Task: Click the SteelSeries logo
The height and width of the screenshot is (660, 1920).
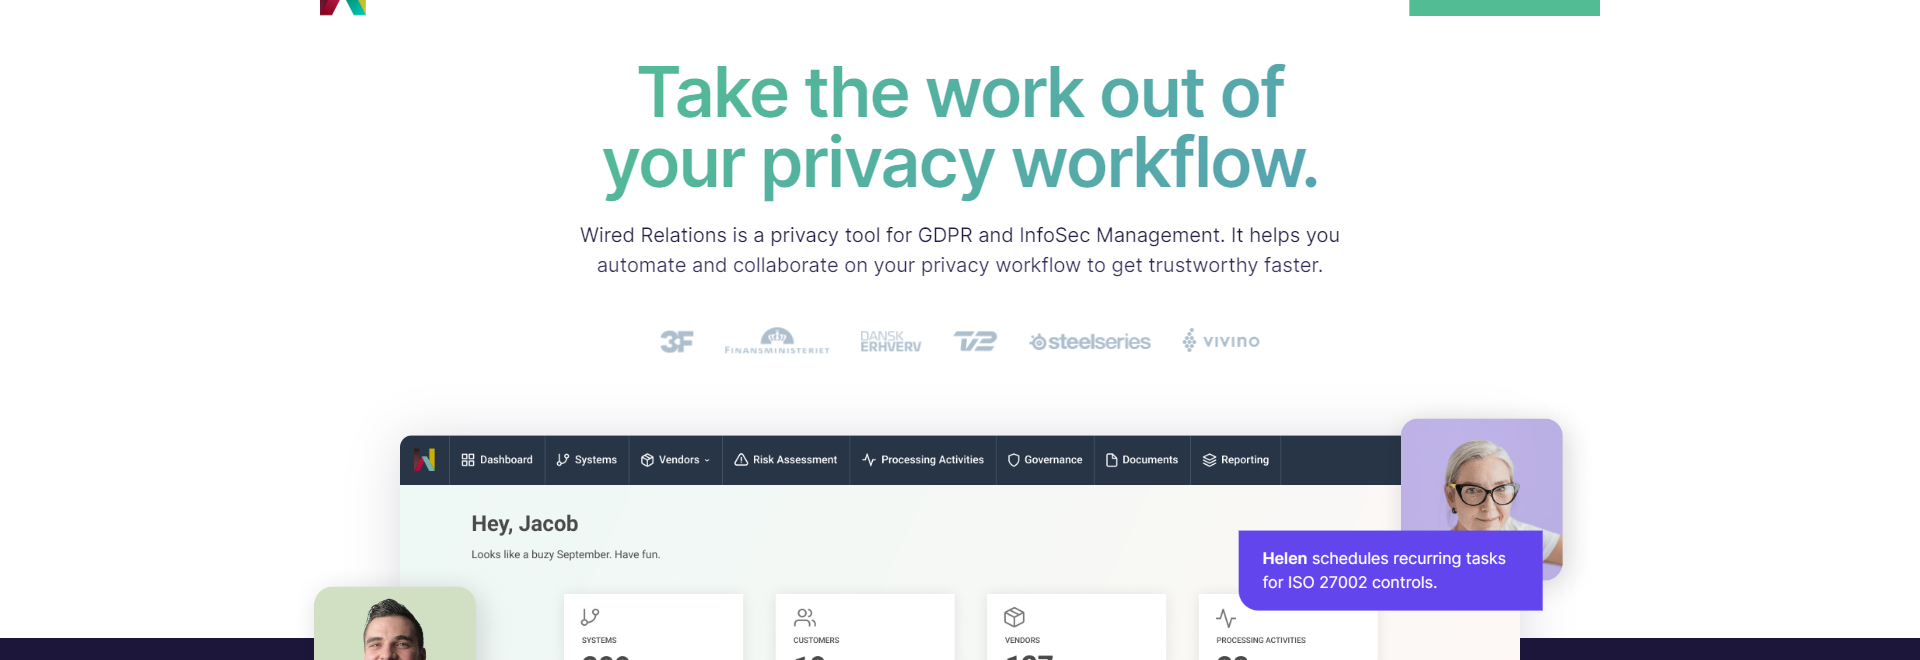Action: pyautogui.click(x=1090, y=342)
